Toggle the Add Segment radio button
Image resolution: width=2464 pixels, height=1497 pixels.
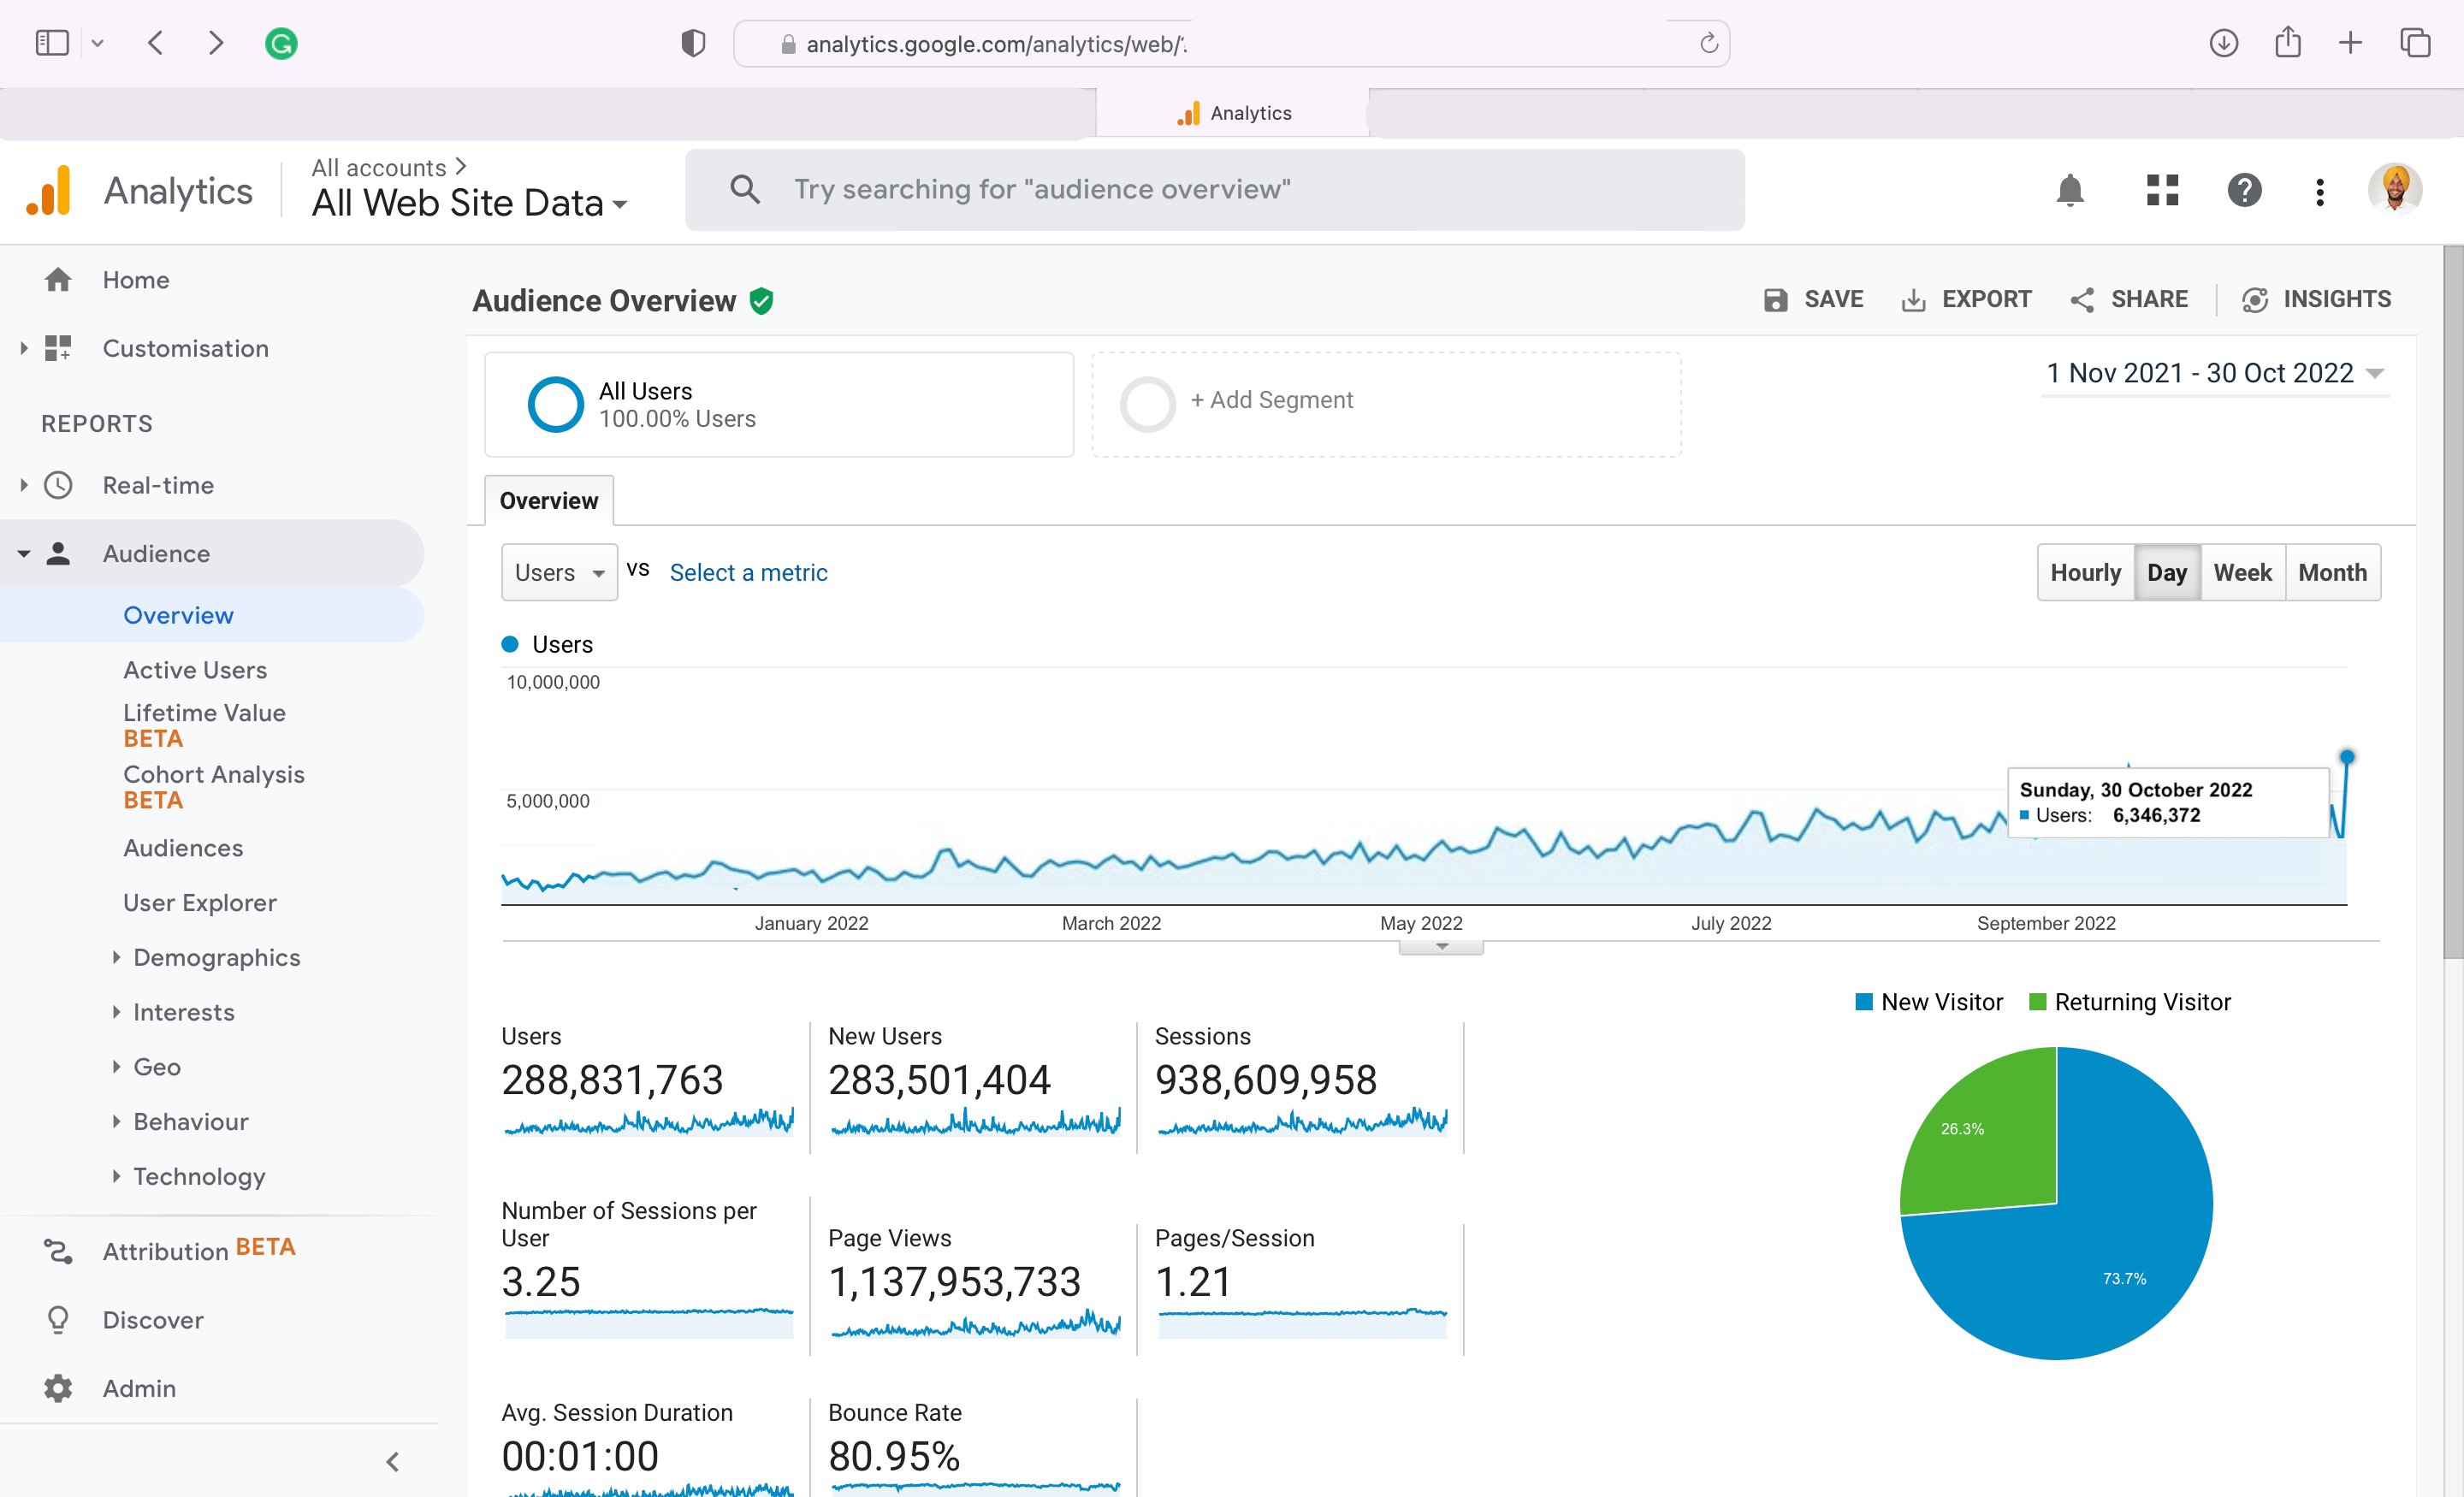[x=1147, y=399]
